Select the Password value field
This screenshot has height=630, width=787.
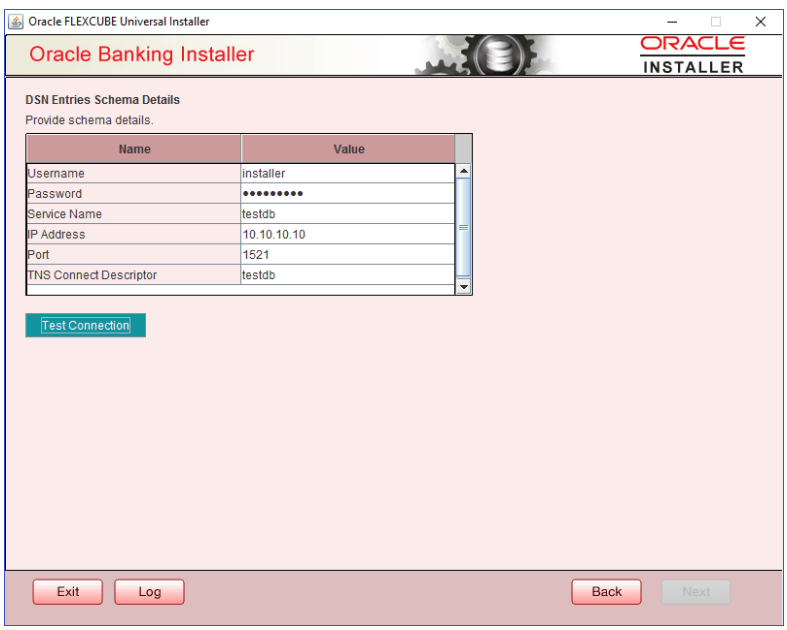click(347, 193)
